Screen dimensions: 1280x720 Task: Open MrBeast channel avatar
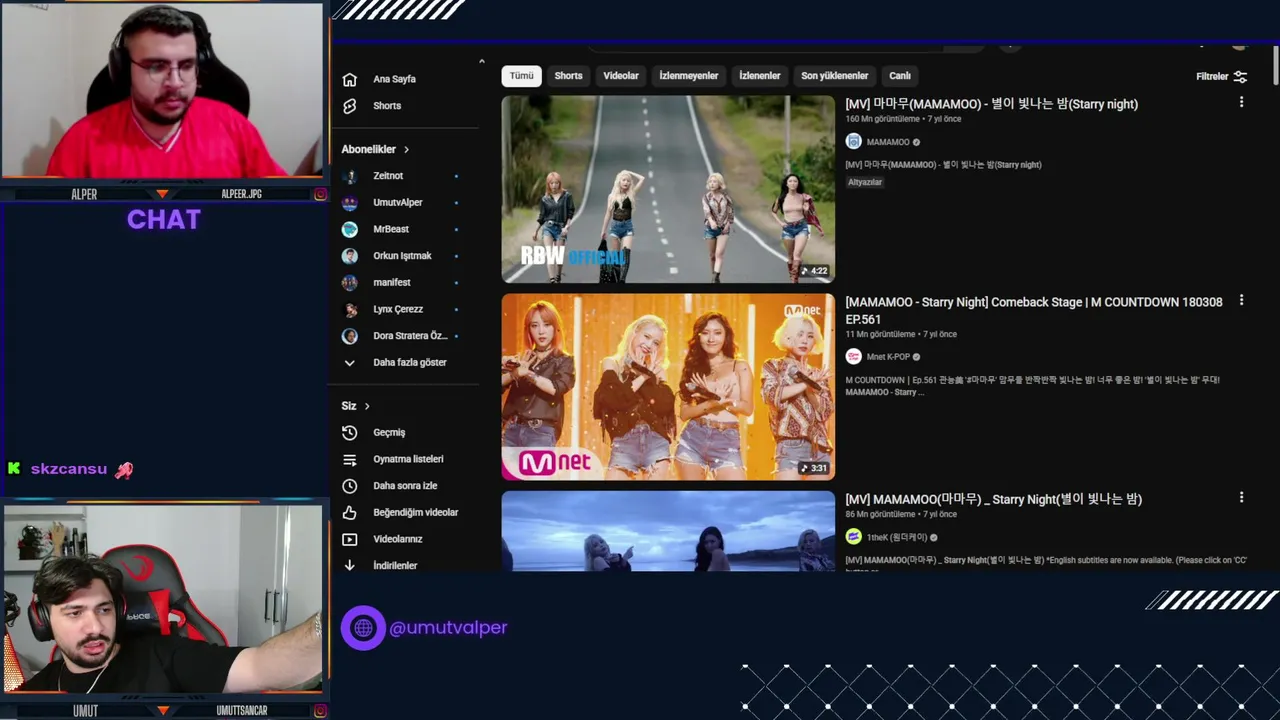pos(349,229)
